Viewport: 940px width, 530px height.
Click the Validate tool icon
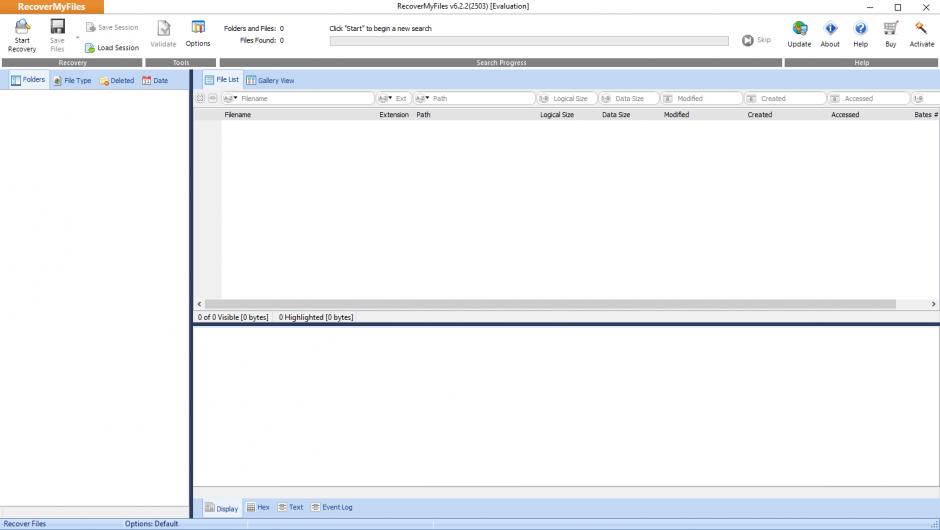[163, 28]
